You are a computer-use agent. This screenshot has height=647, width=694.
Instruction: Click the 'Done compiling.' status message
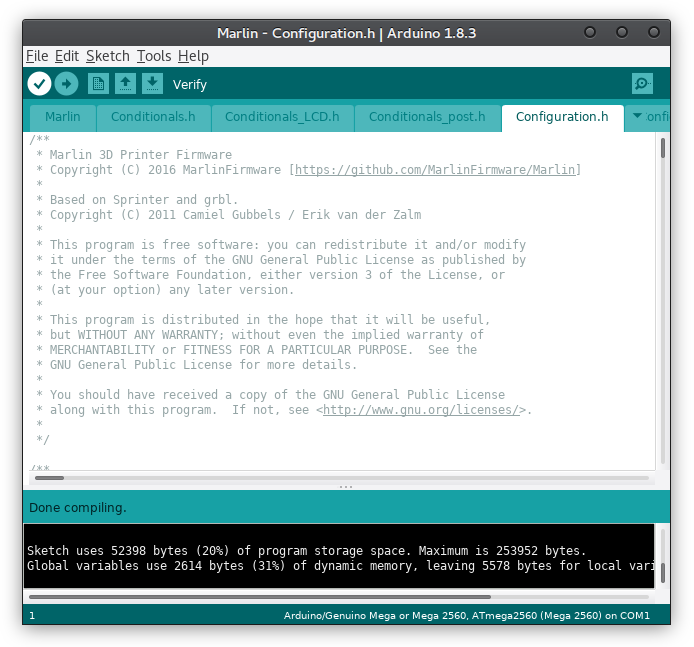[x=78, y=508]
